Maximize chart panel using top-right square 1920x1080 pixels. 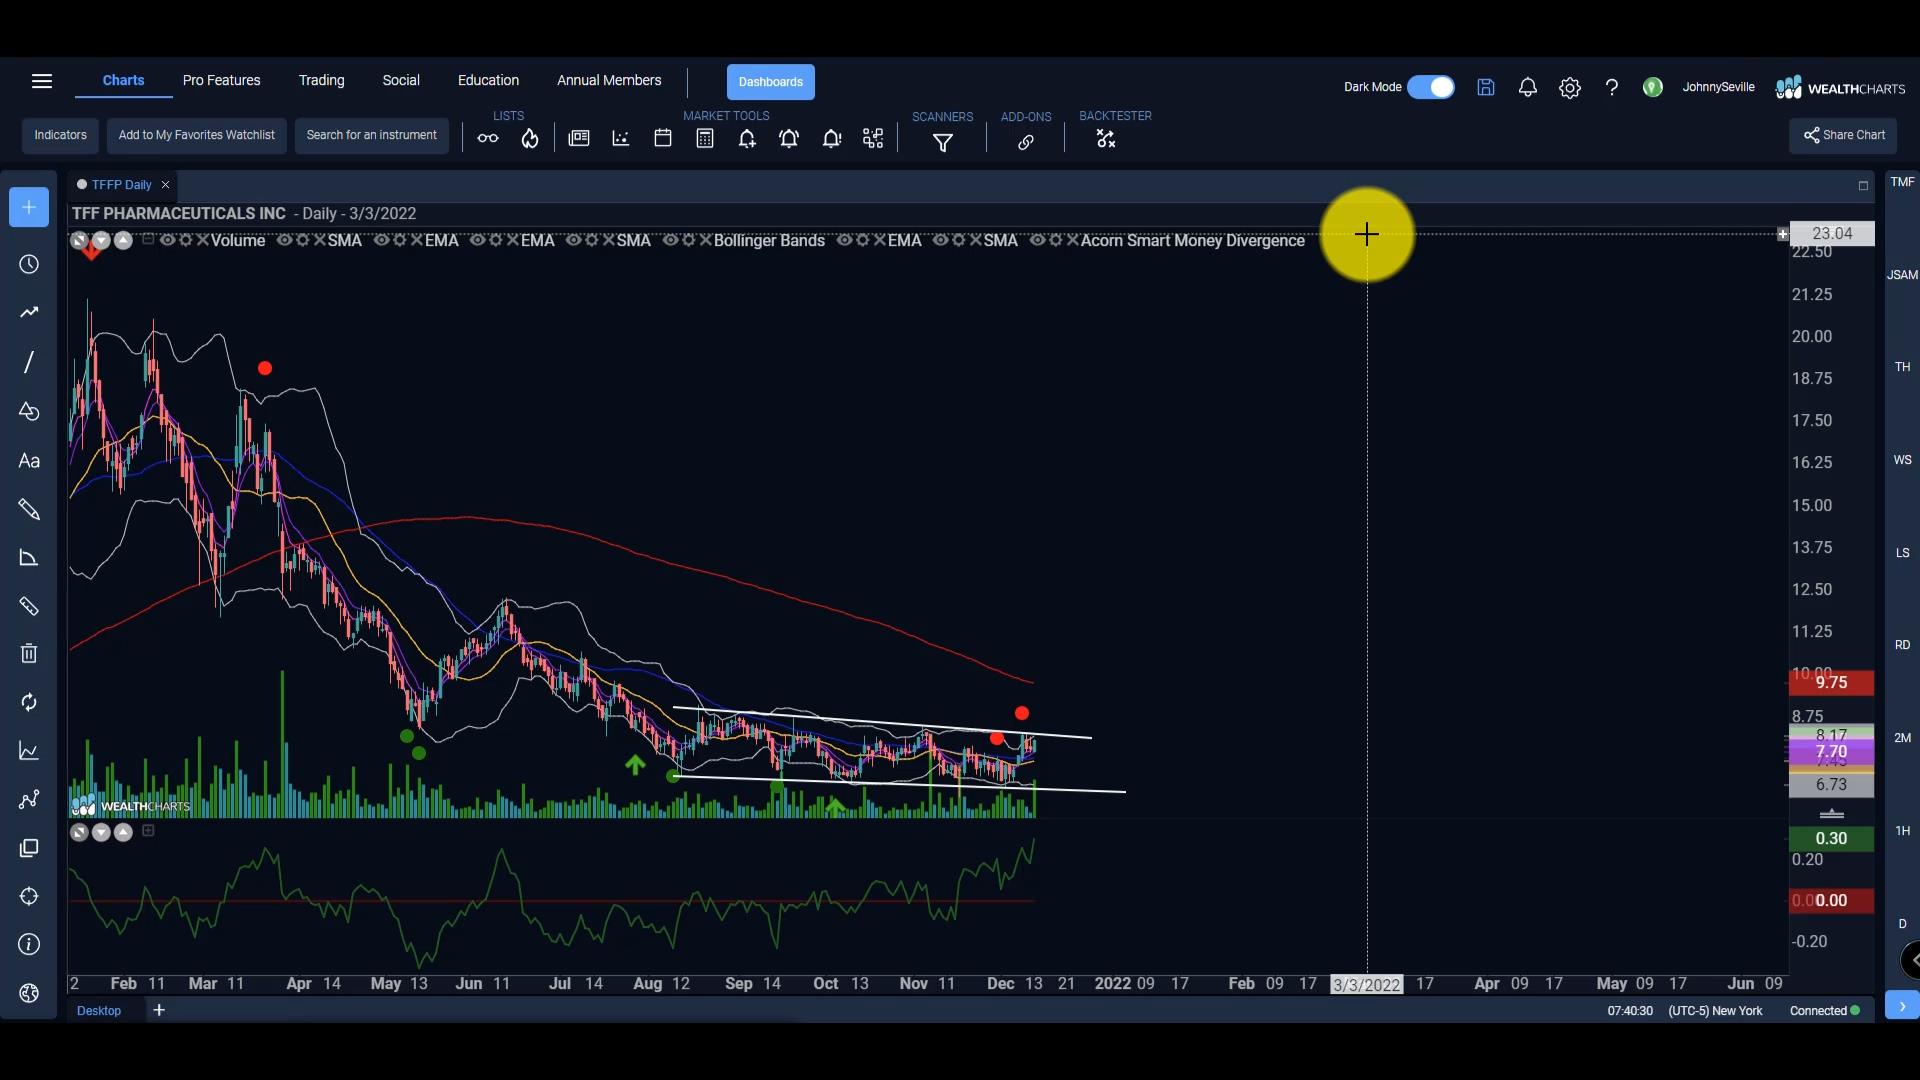(1863, 185)
